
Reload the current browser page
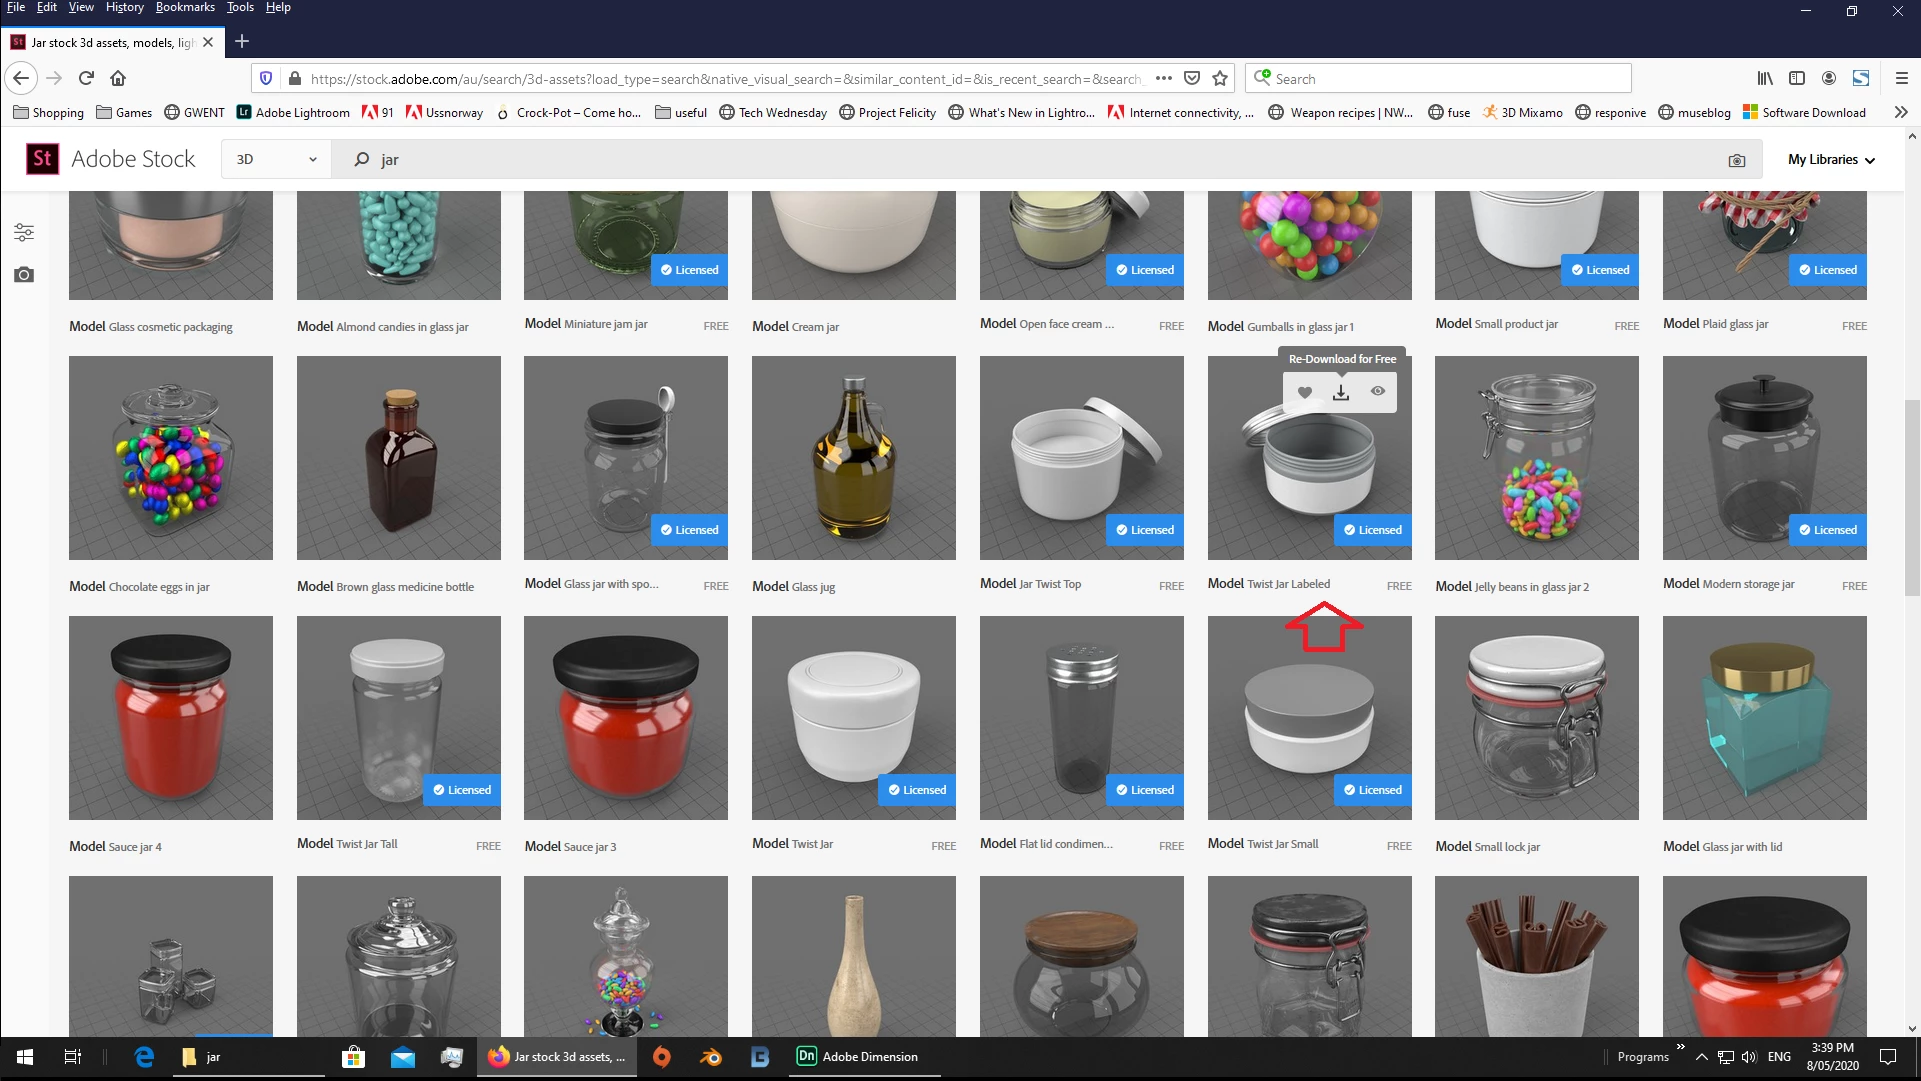click(86, 78)
